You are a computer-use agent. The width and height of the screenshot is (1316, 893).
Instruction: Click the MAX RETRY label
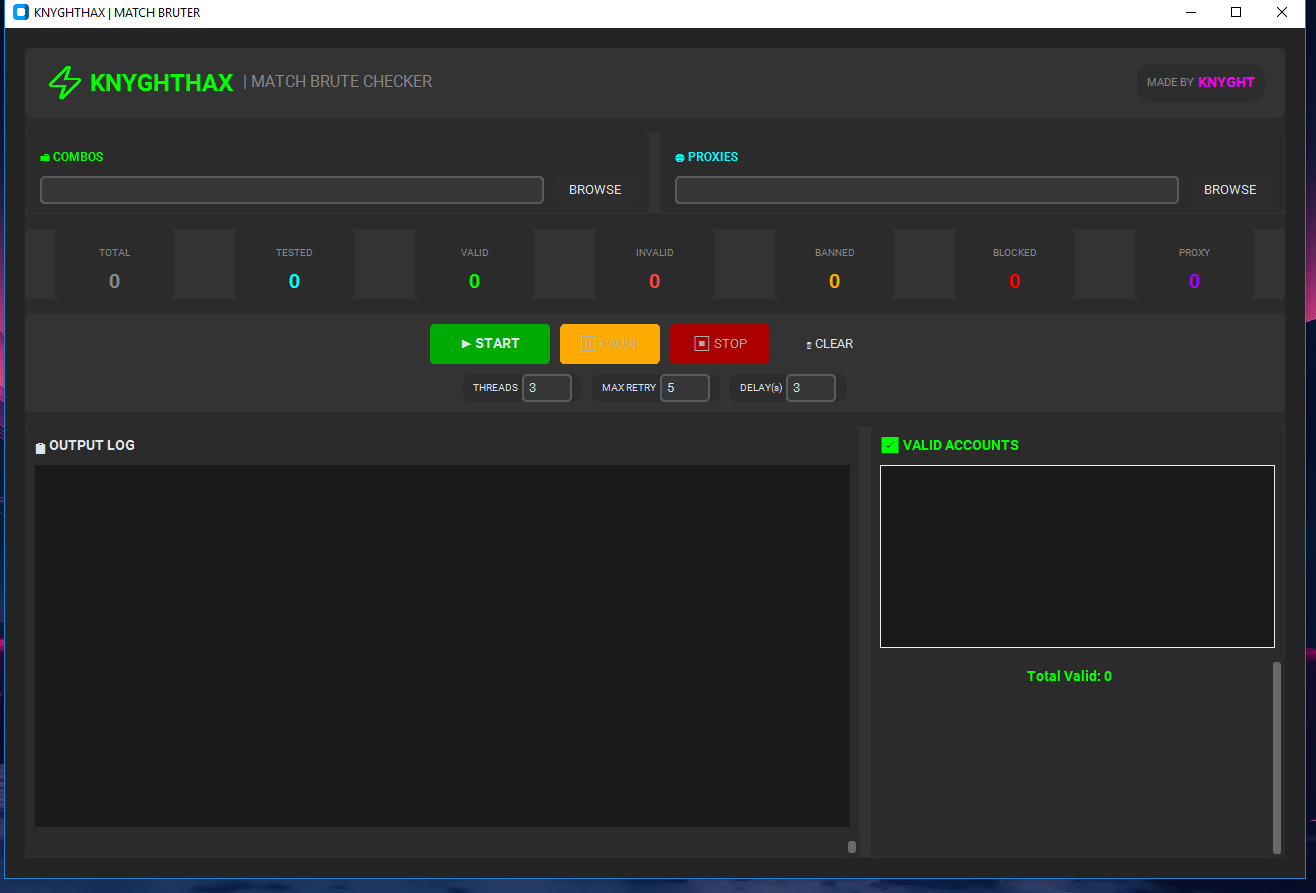[629, 388]
